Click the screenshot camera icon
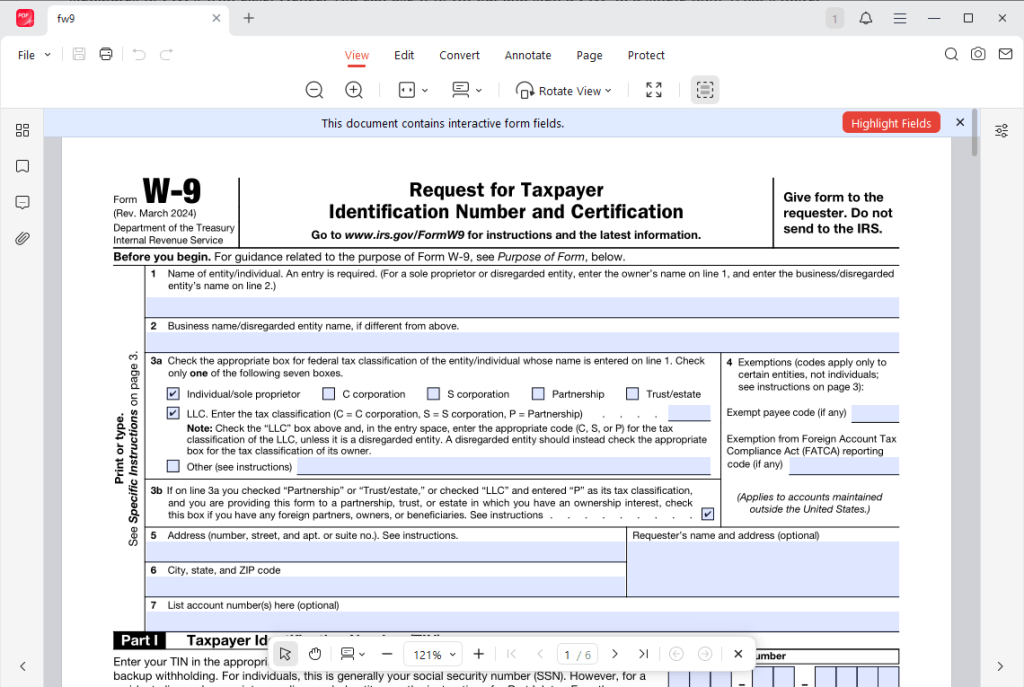 click(x=978, y=54)
